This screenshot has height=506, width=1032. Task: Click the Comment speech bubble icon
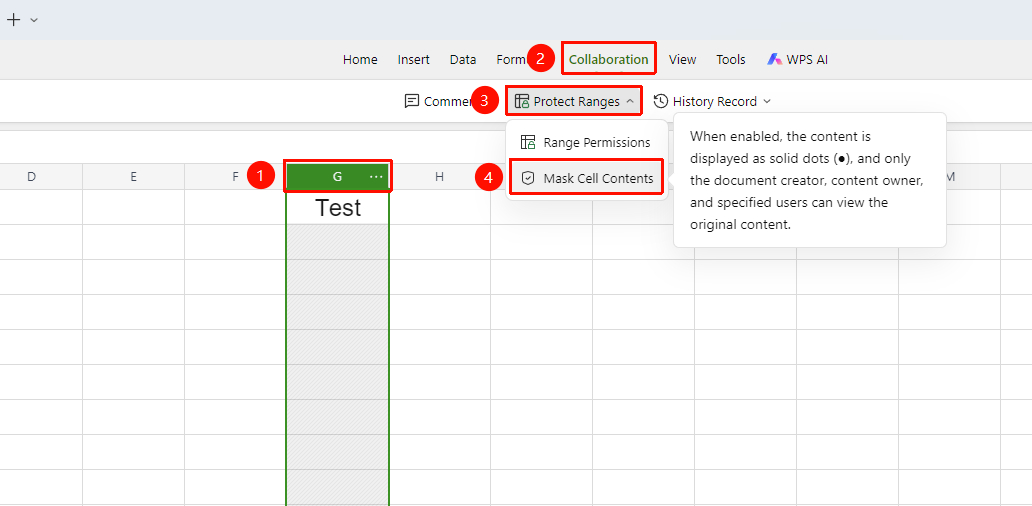[412, 101]
